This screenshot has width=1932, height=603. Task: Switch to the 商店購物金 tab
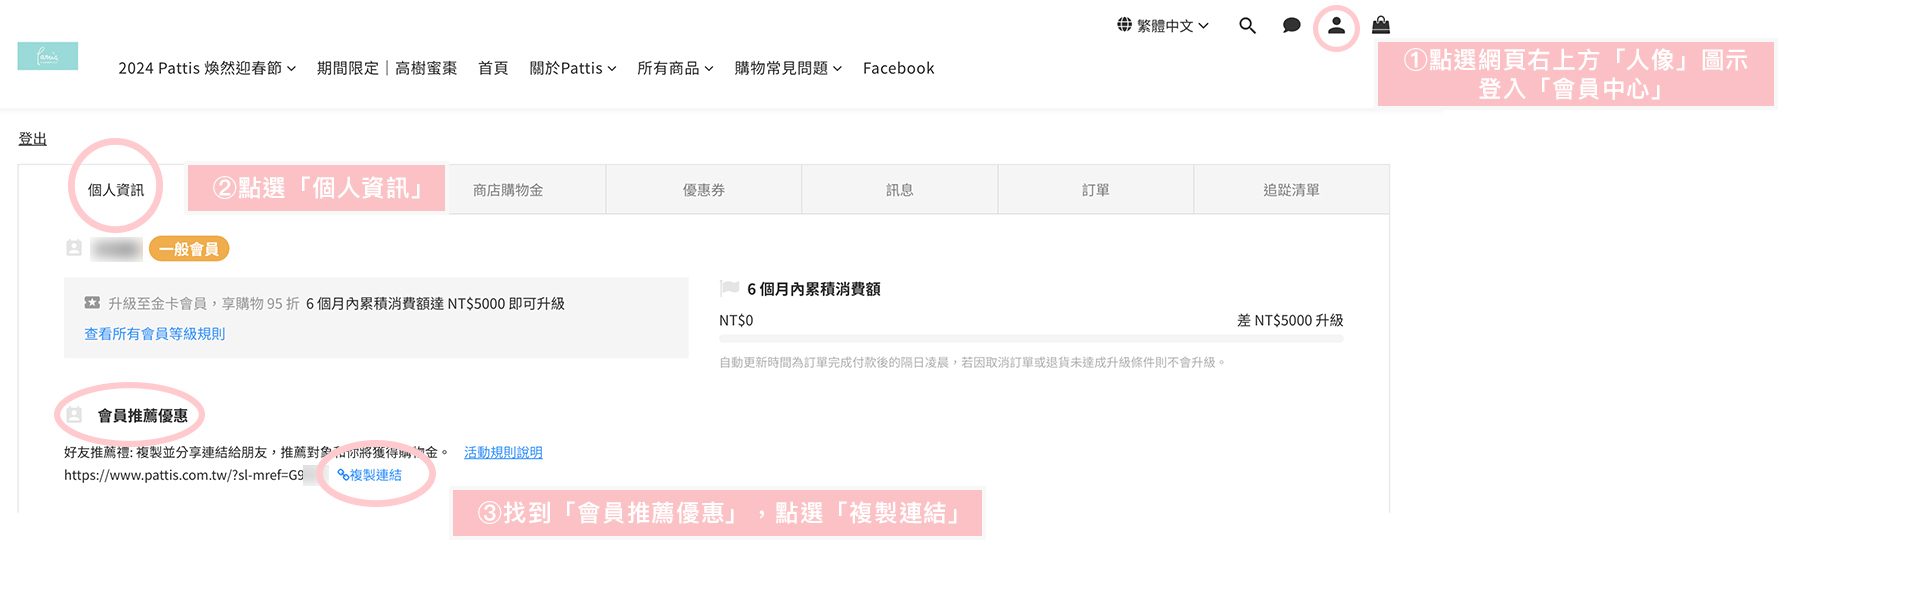point(508,190)
